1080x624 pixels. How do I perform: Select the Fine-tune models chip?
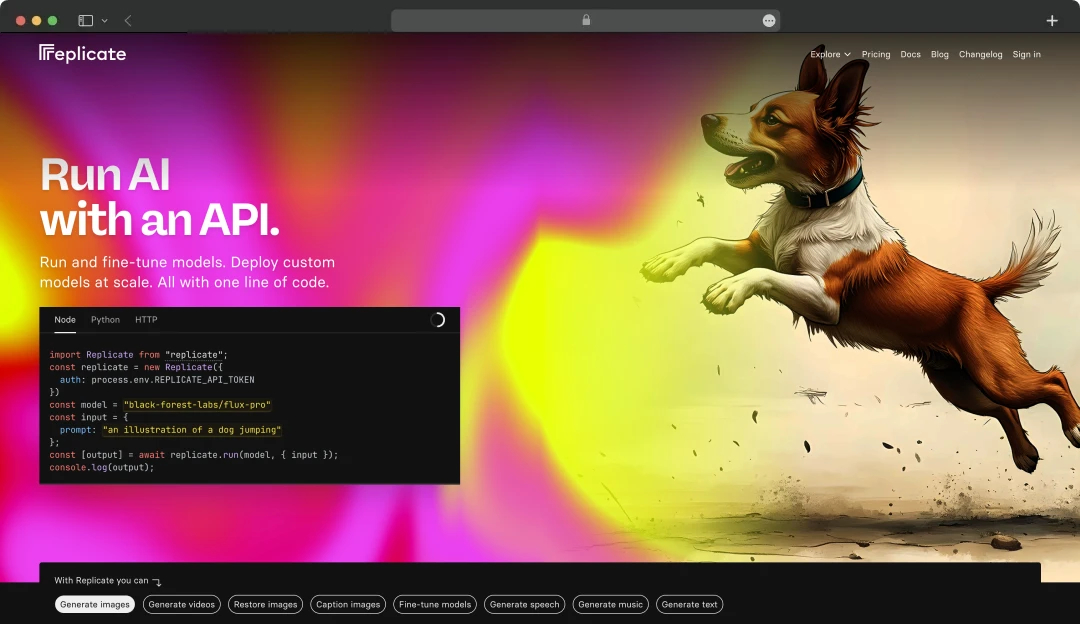434,604
